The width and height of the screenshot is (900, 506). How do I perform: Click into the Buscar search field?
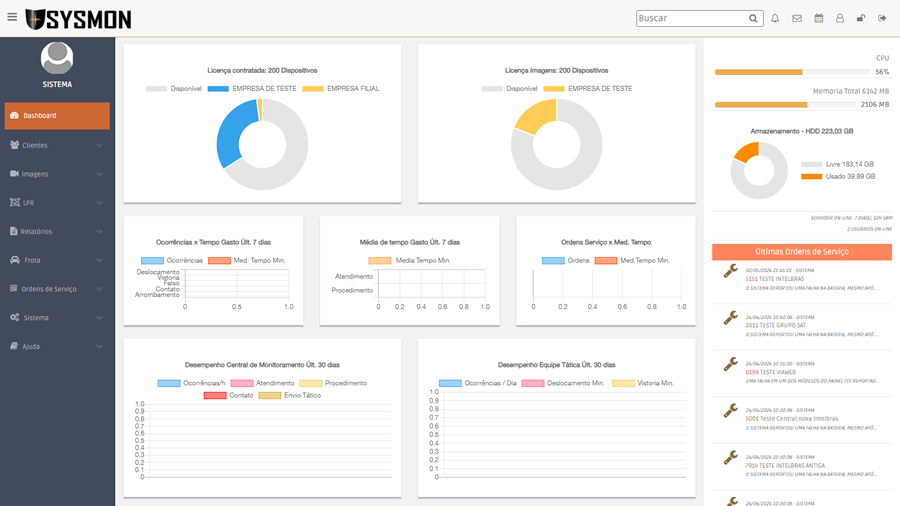pos(690,18)
